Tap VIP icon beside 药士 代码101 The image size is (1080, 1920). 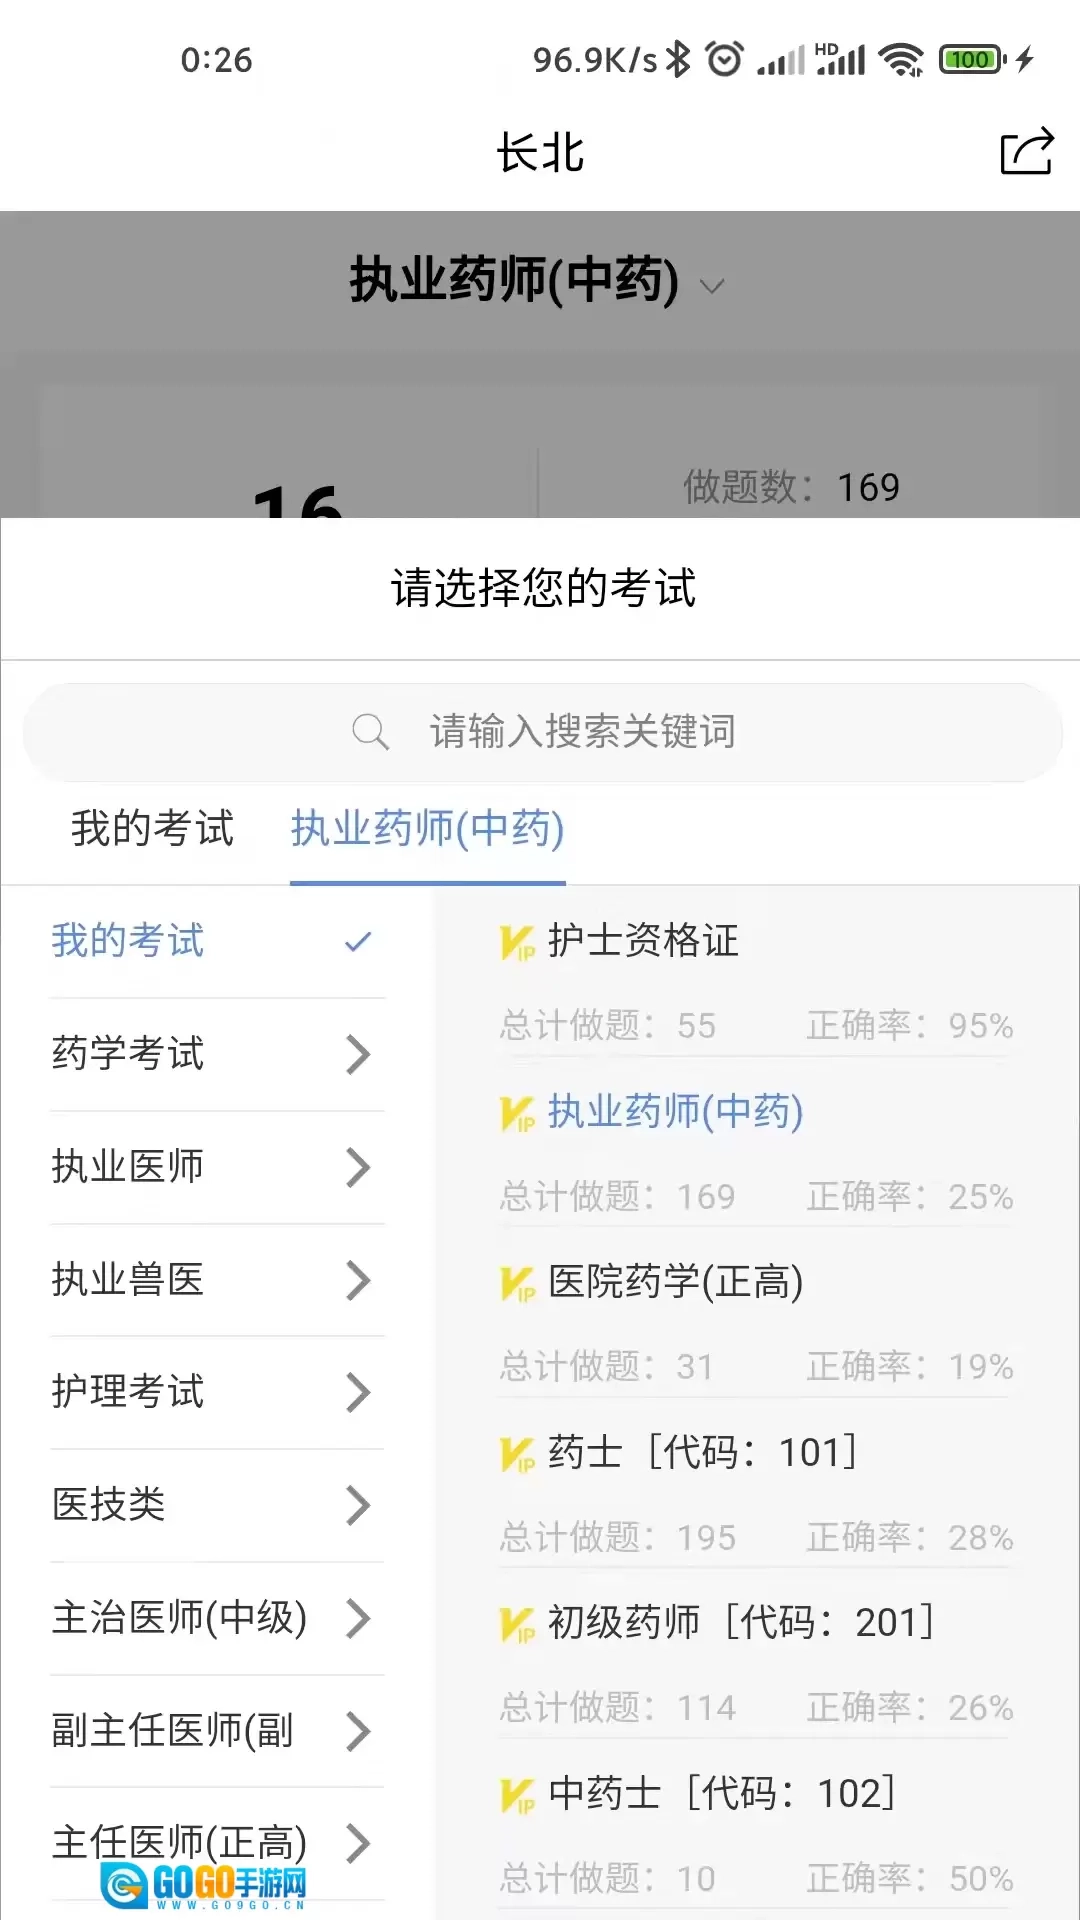click(x=517, y=1454)
